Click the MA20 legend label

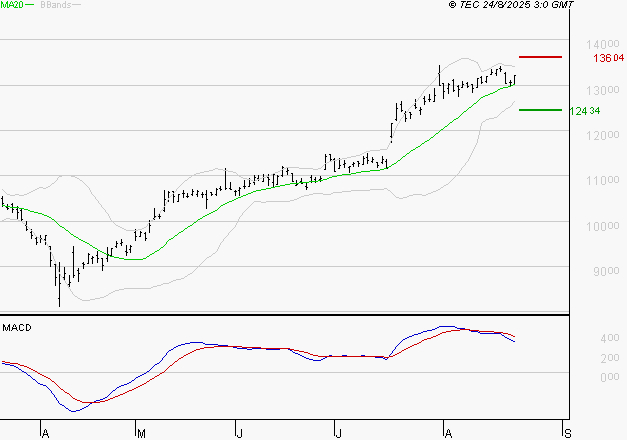pyautogui.click(x=12, y=5)
